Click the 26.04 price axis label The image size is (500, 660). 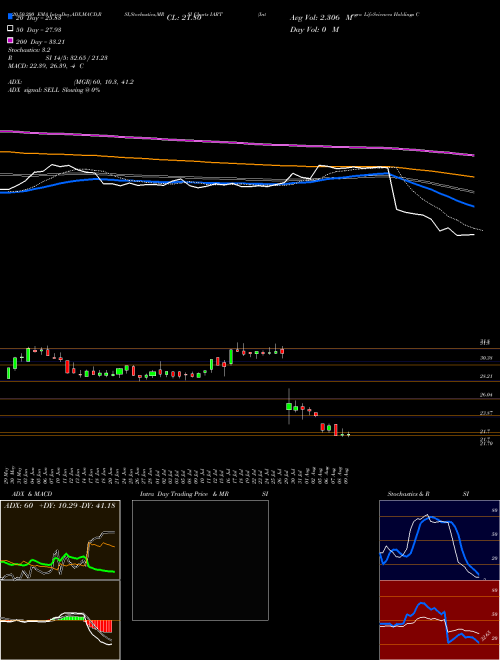click(x=486, y=395)
